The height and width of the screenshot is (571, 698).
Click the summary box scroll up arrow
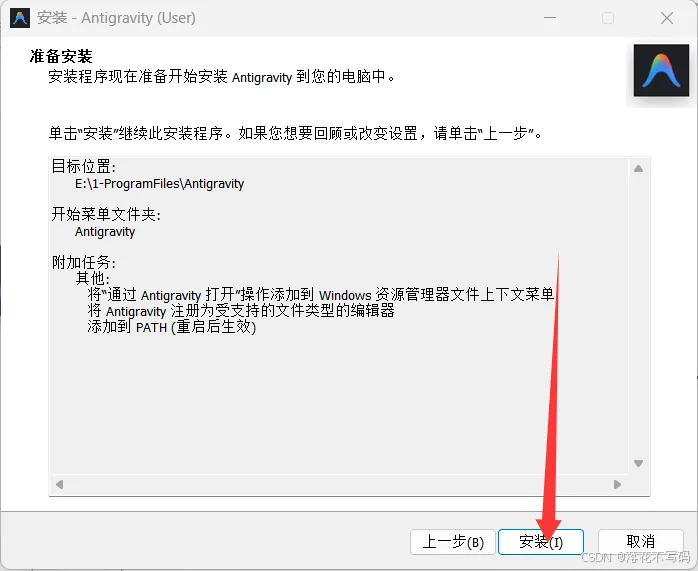pyautogui.click(x=638, y=169)
